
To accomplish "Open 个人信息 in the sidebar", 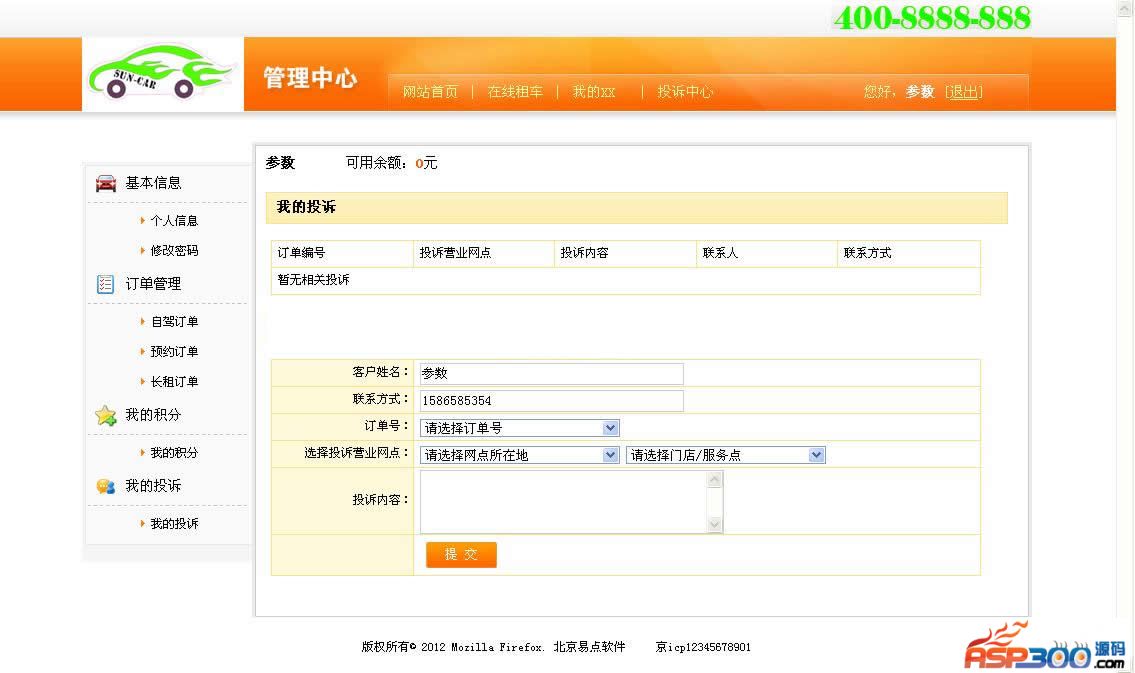I will point(174,221).
